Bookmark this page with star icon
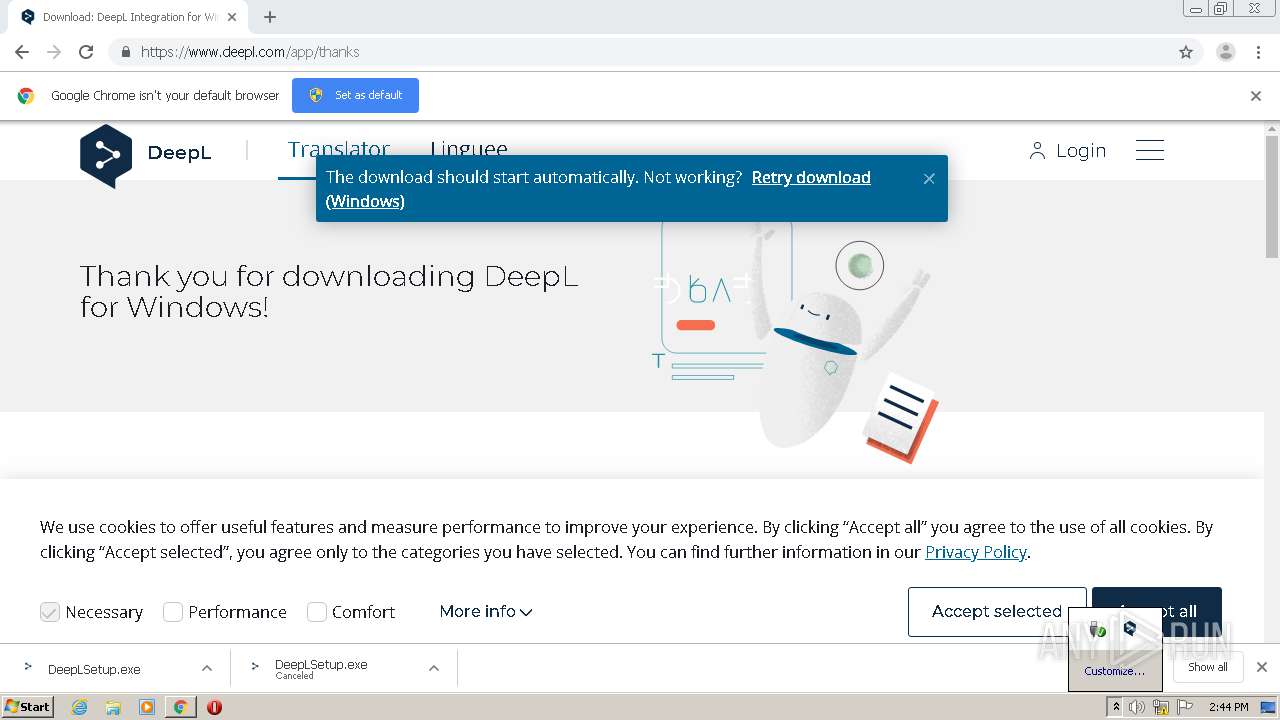Image resolution: width=1280 pixels, height=720 pixels. tap(1186, 52)
